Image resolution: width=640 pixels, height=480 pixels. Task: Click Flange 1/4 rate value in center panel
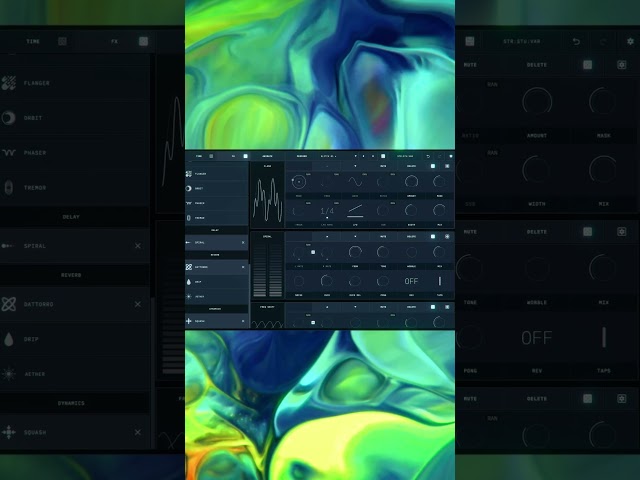click(327, 211)
